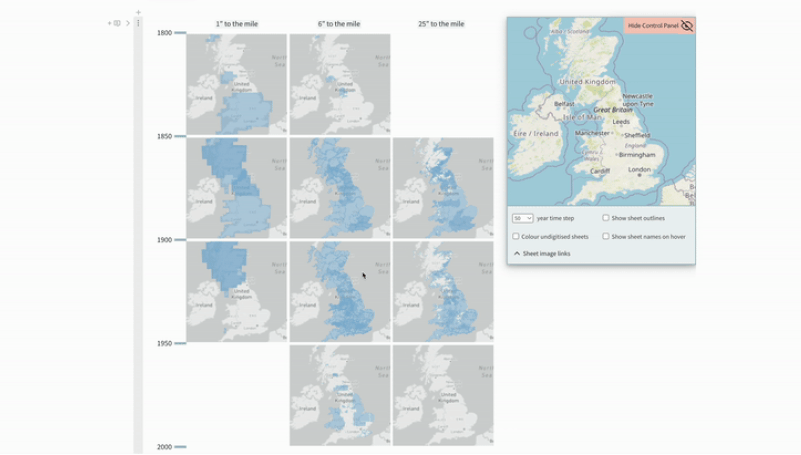Screen dimensions: 801x455
Task: Click the plus icon beside the comment icon
Action: click(x=109, y=23)
